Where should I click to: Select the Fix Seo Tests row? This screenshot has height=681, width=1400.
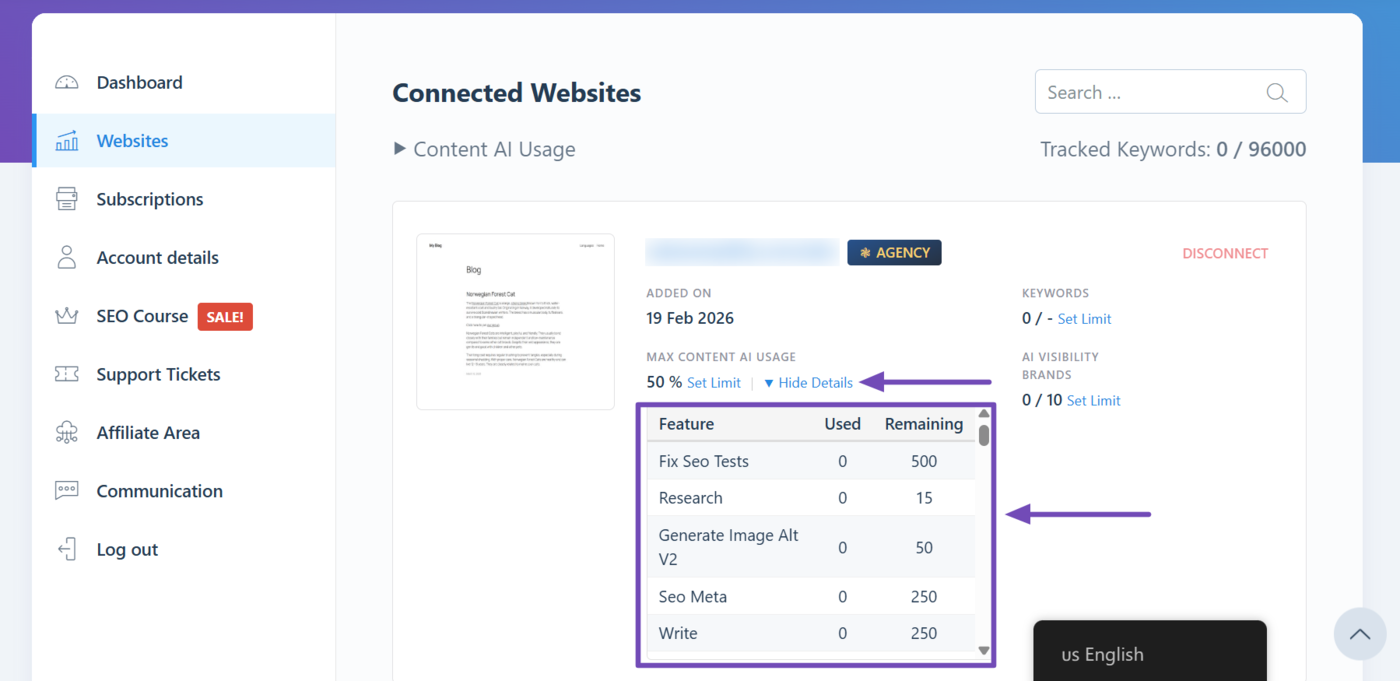[811, 461]
